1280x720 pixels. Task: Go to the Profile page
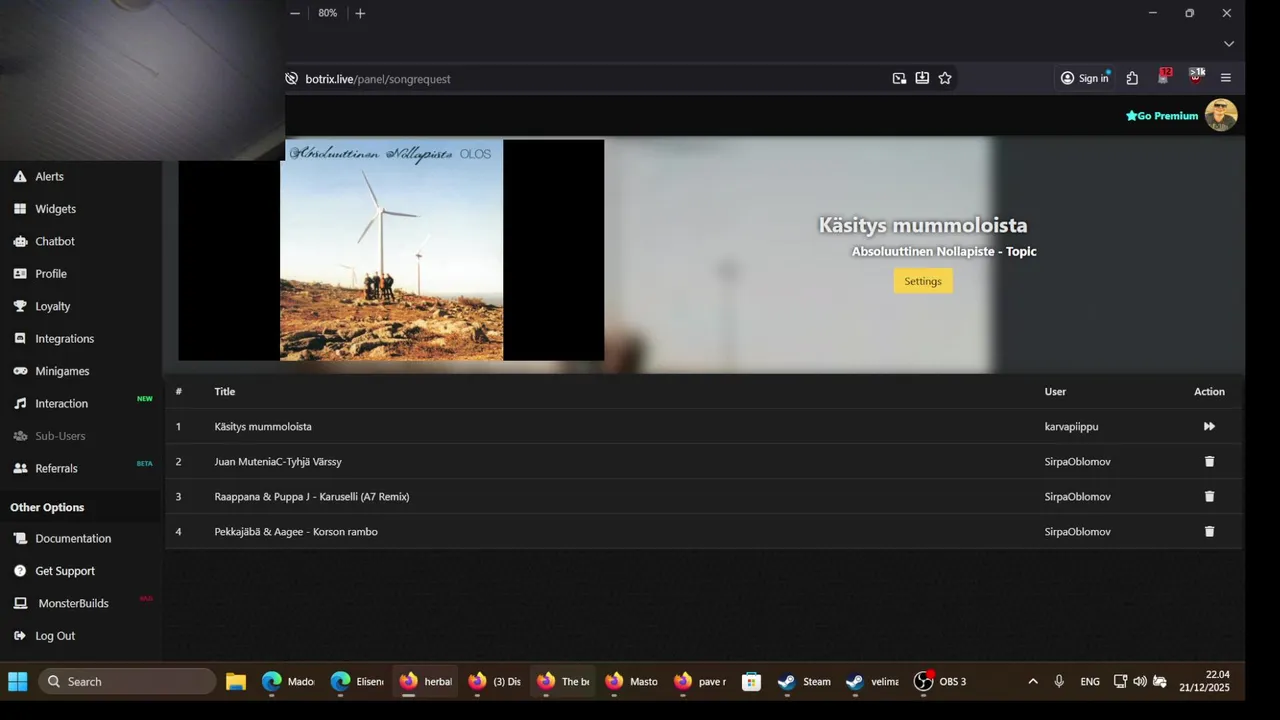pos(51,274)
